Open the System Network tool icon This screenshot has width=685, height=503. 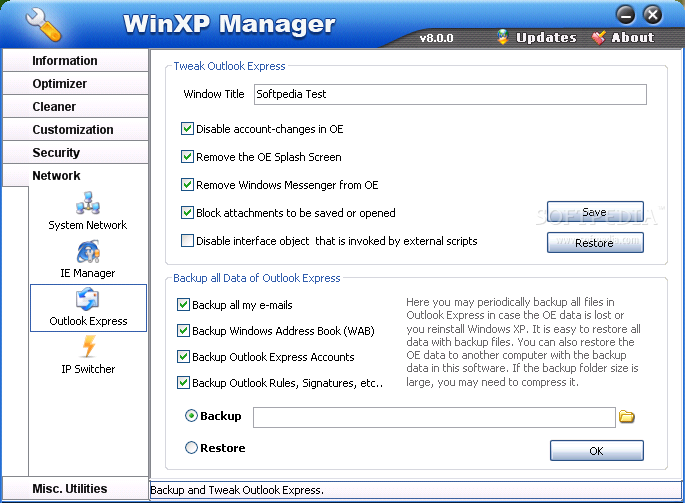pos(88,202)
